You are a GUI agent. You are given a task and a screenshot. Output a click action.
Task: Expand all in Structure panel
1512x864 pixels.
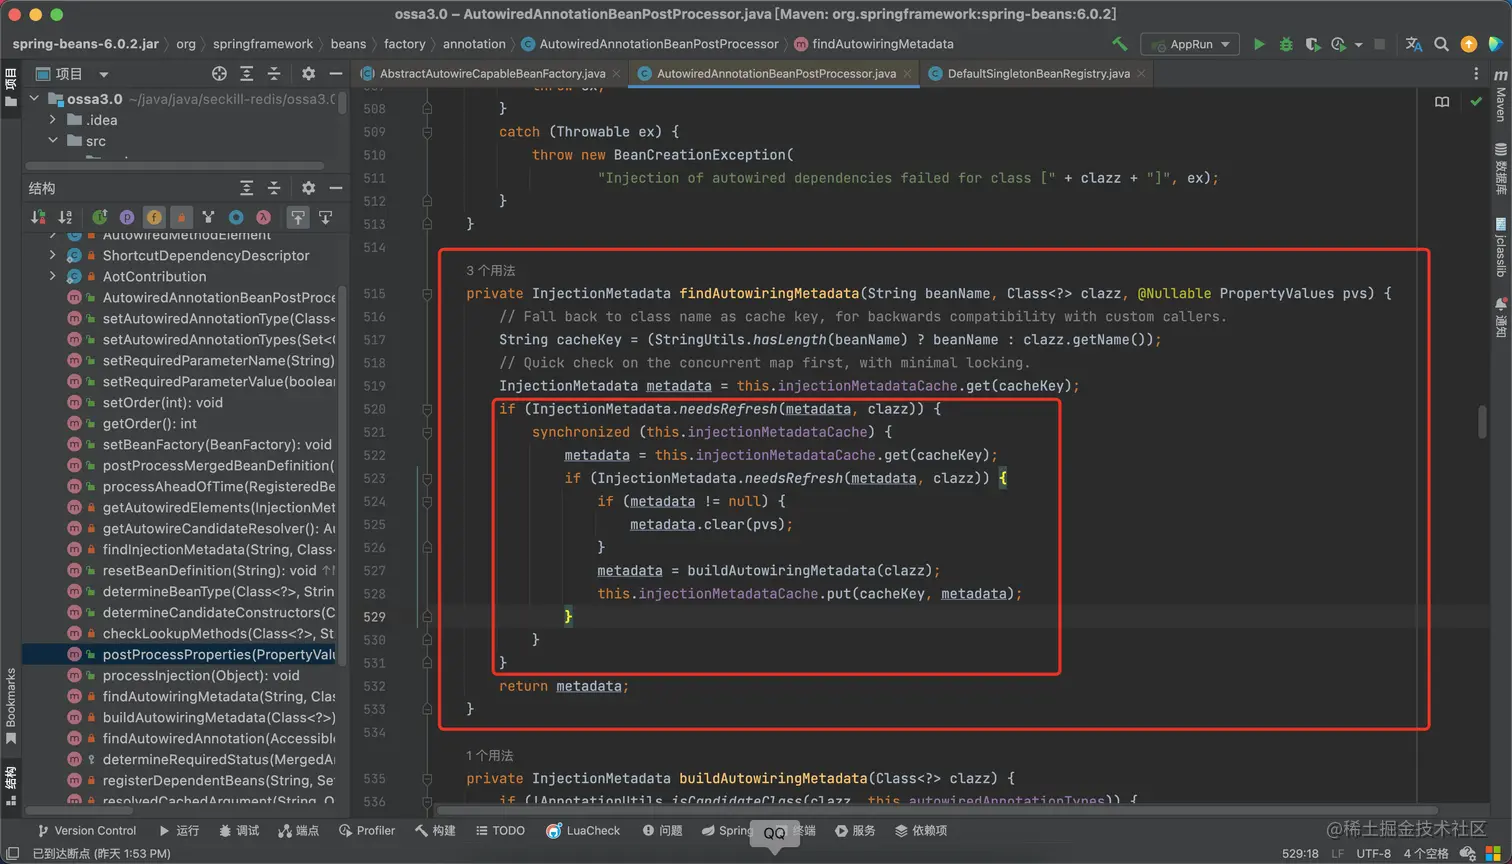point(247,188)
